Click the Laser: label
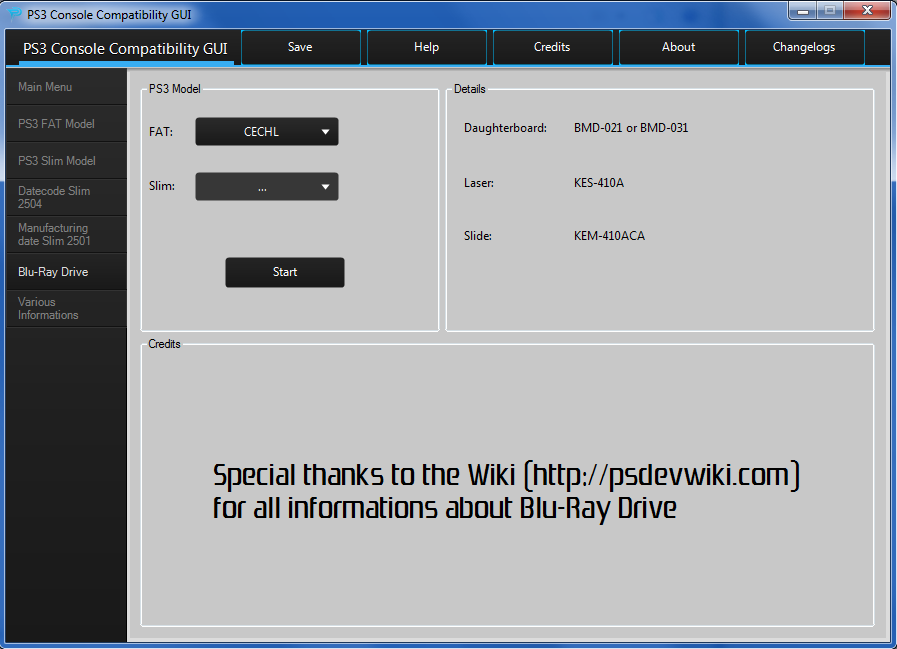The image size is (897, 649). (479, 183)
